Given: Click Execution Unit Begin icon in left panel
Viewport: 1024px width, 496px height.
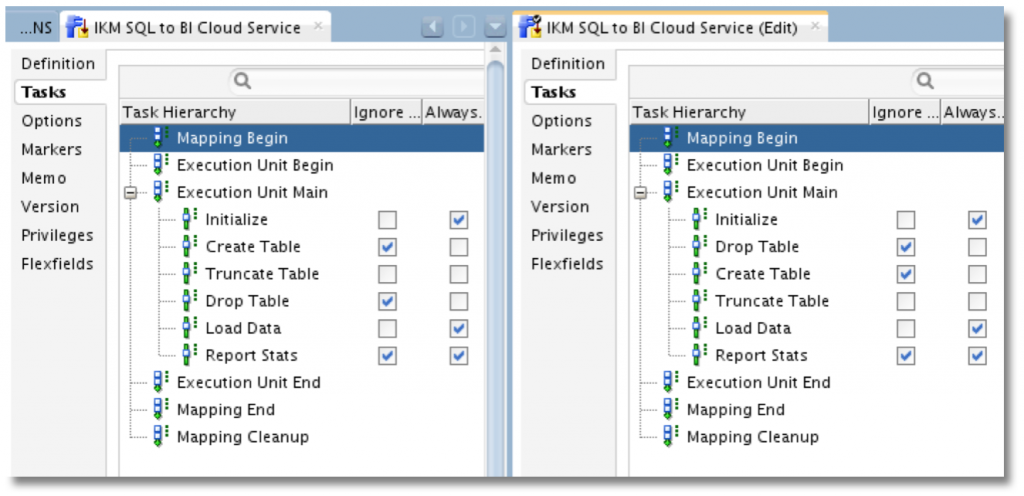Looking at the screenshot, I should (x=160, y=165).
